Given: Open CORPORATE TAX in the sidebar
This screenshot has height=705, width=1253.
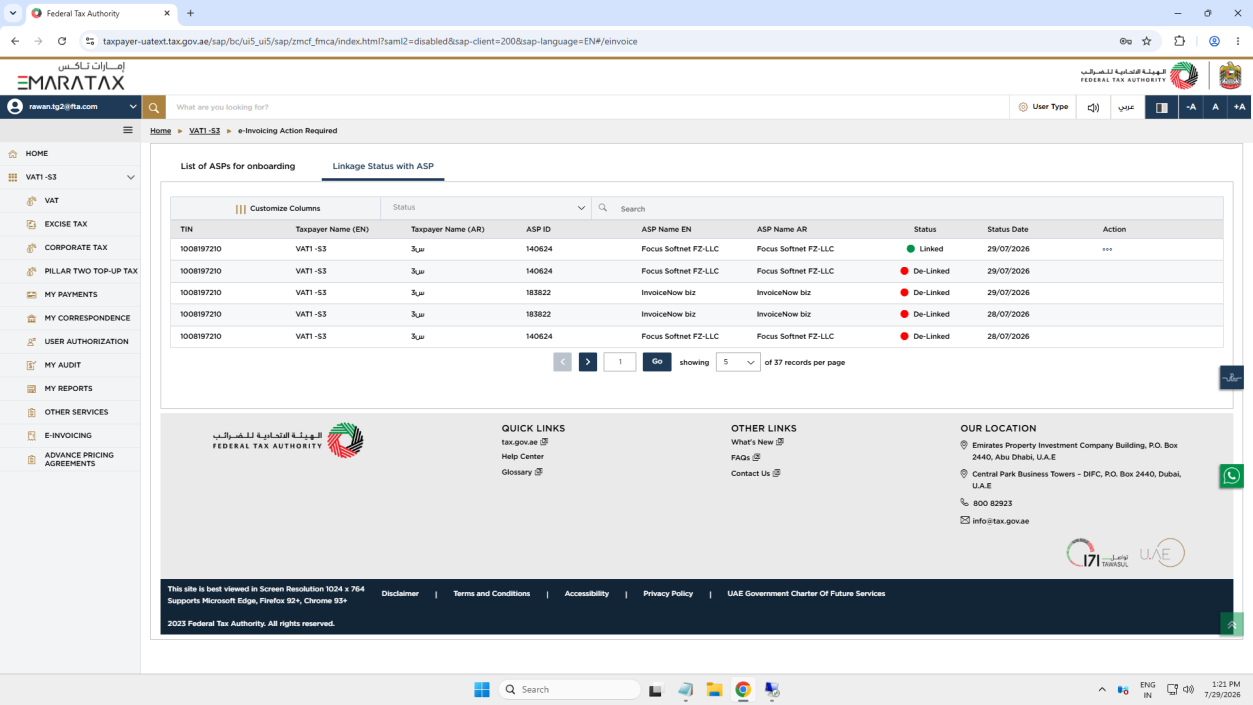Looking at the screenshot, I should click(76, 248).
